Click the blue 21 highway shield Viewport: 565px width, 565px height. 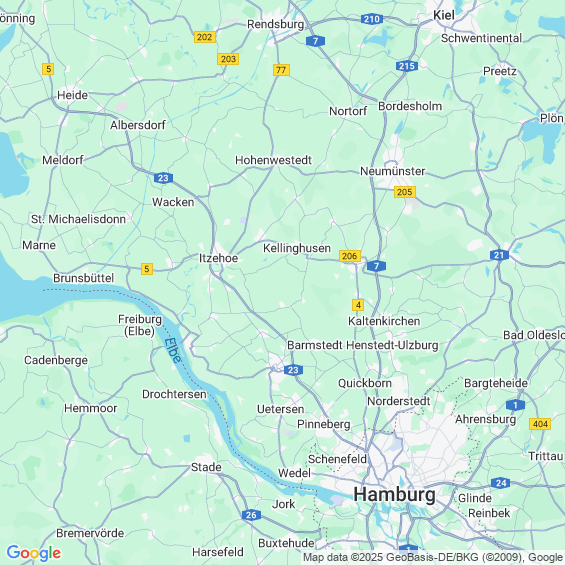point(499,255)
